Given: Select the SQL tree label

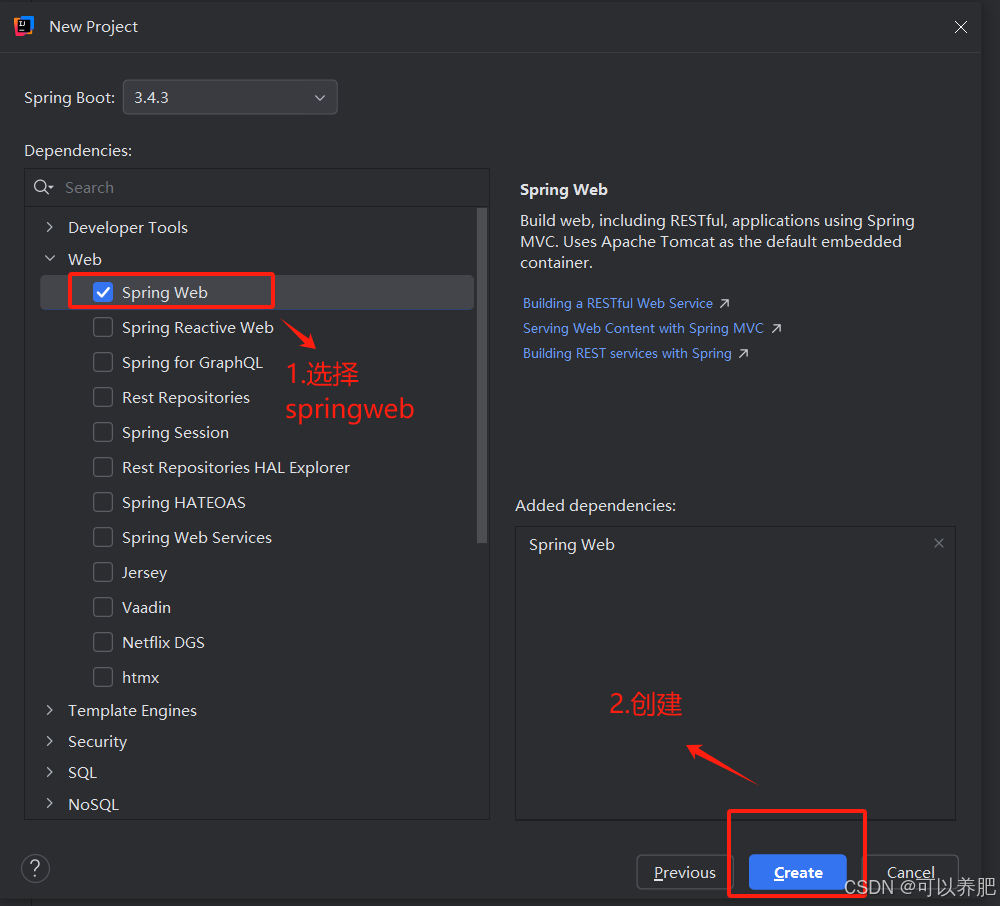Looking at the screenshot, I should 82,773.
